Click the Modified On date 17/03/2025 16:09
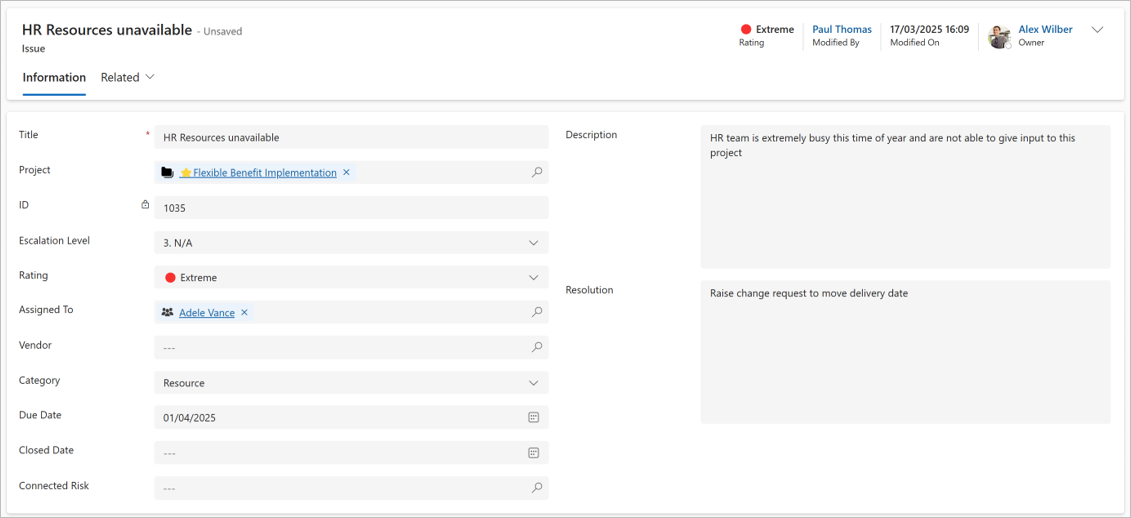Screen dimensions: 1131x518 click(x=930, y=30)
